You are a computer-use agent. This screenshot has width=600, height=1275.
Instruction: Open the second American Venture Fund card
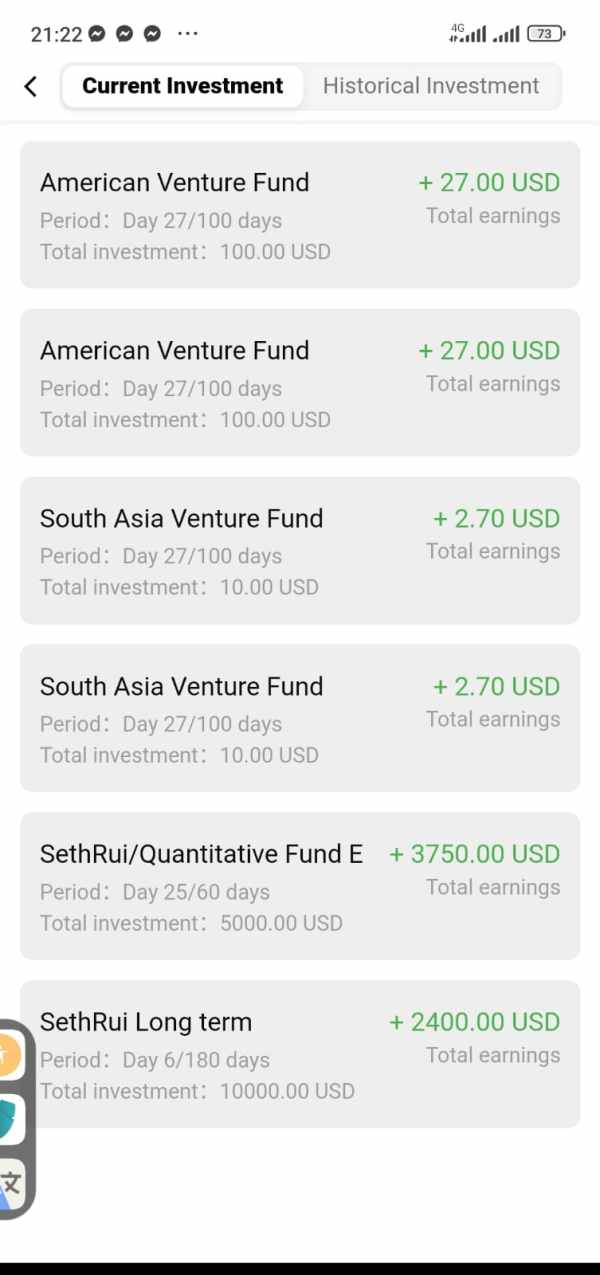tap(300, 383)
